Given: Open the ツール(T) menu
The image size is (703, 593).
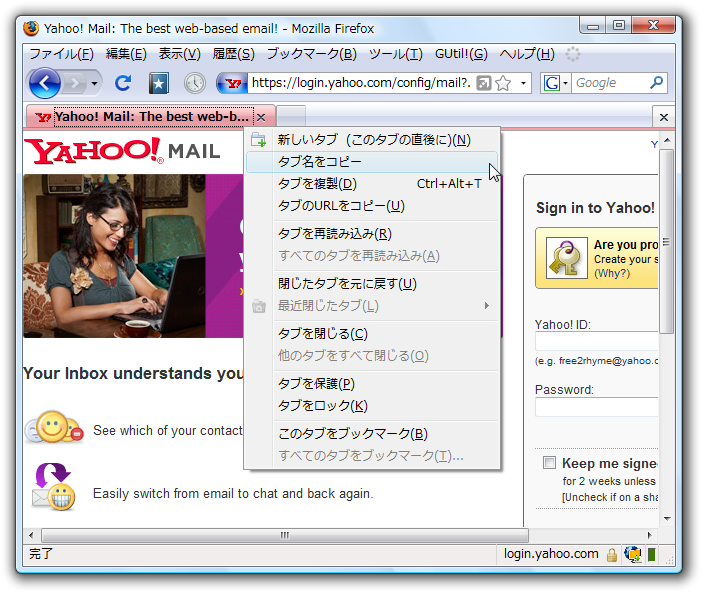Looking at the screenshot, I should (395, 54).
